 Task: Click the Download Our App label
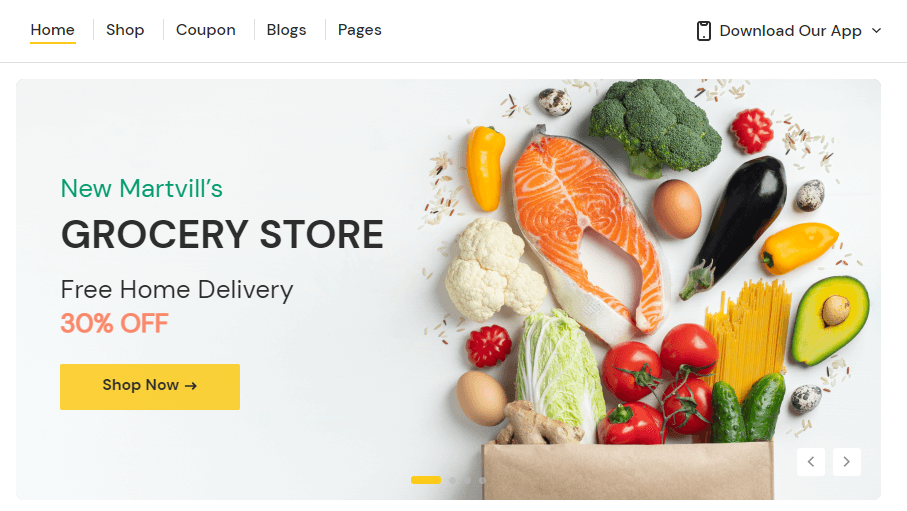[x=791, y=31]
